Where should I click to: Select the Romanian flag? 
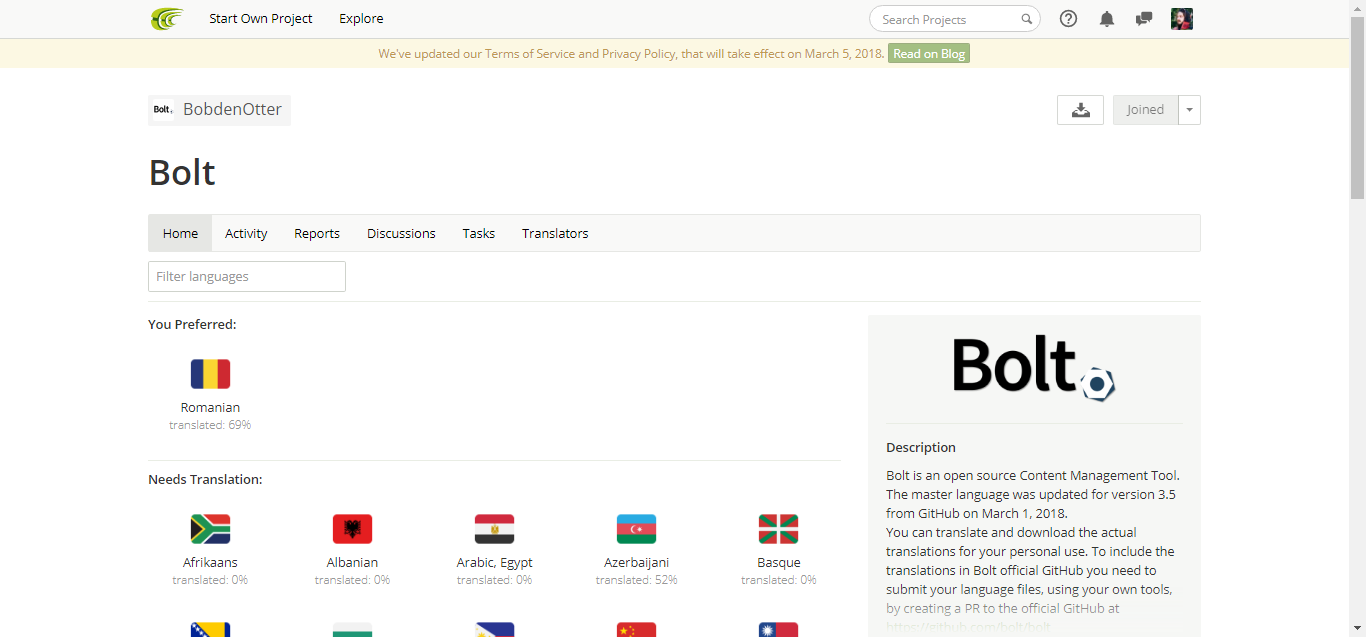click(210, 374)
